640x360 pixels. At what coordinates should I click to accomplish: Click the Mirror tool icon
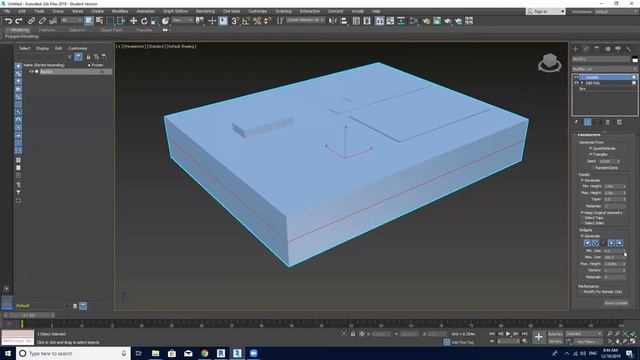(x=333, y=21)
